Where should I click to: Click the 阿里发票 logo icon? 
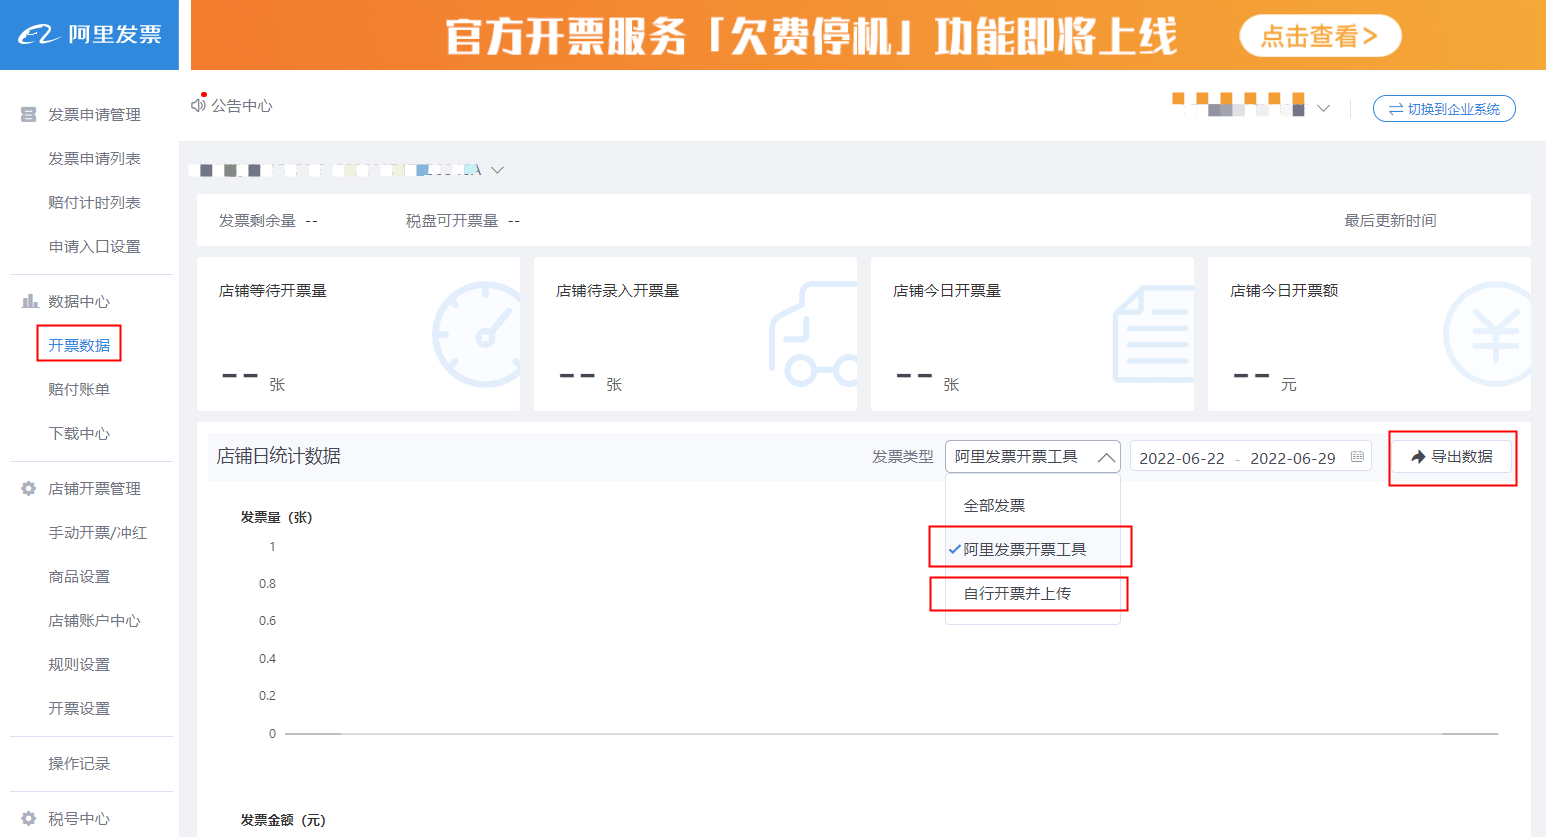click(39, 35)
